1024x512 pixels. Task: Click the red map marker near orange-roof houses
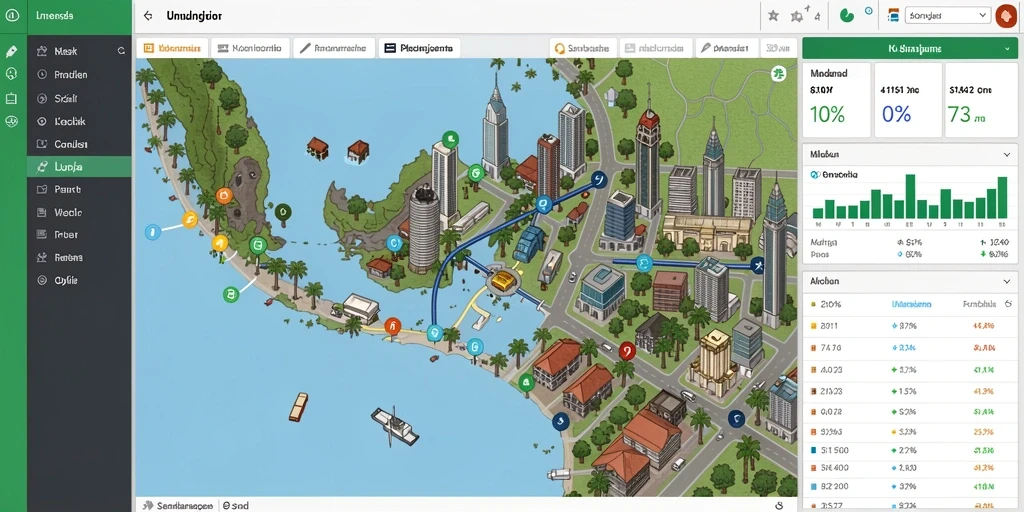coord(626,351)
